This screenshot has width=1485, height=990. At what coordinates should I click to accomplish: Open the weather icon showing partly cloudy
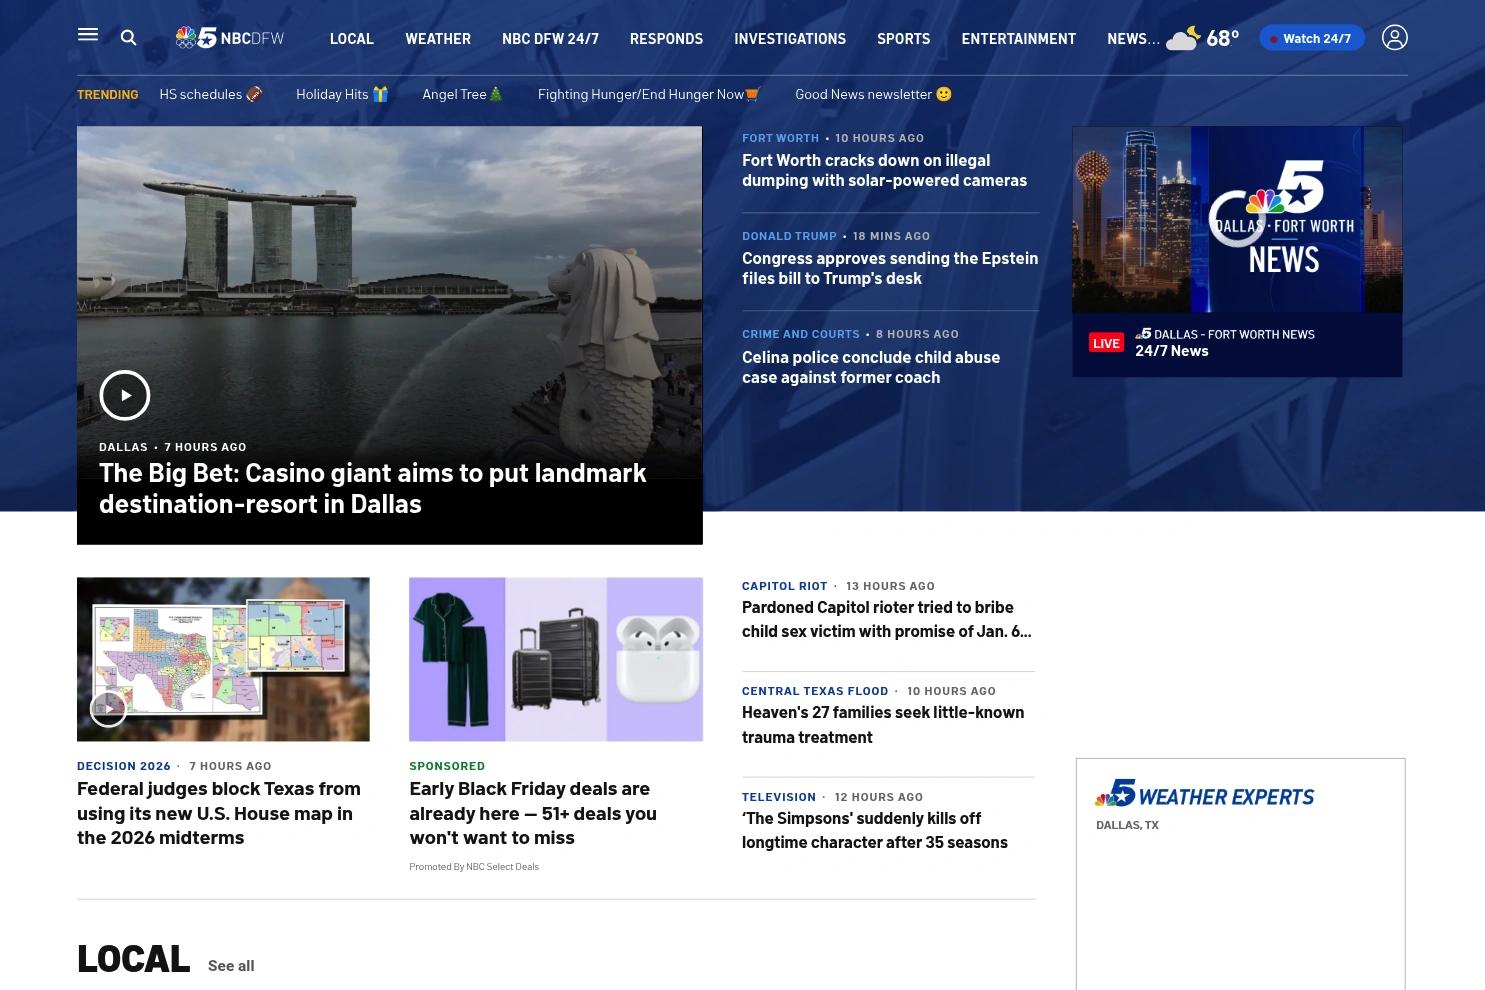[1183, 38]
